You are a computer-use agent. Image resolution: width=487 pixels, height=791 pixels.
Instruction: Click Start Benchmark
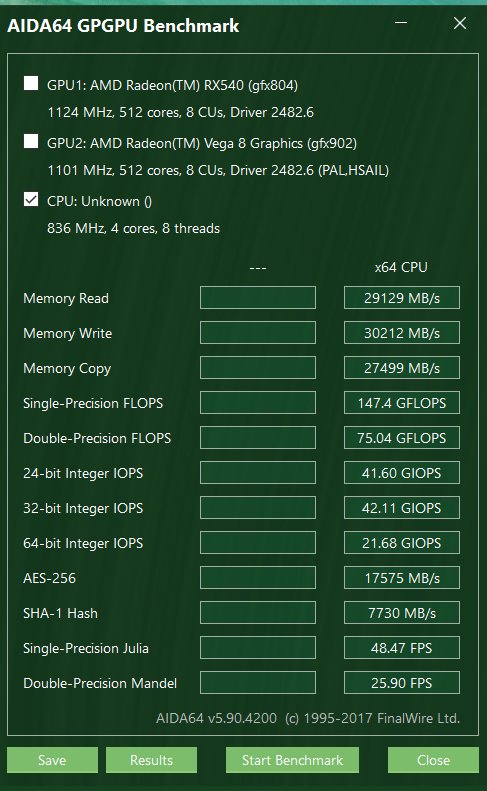[x=292, y=760]
